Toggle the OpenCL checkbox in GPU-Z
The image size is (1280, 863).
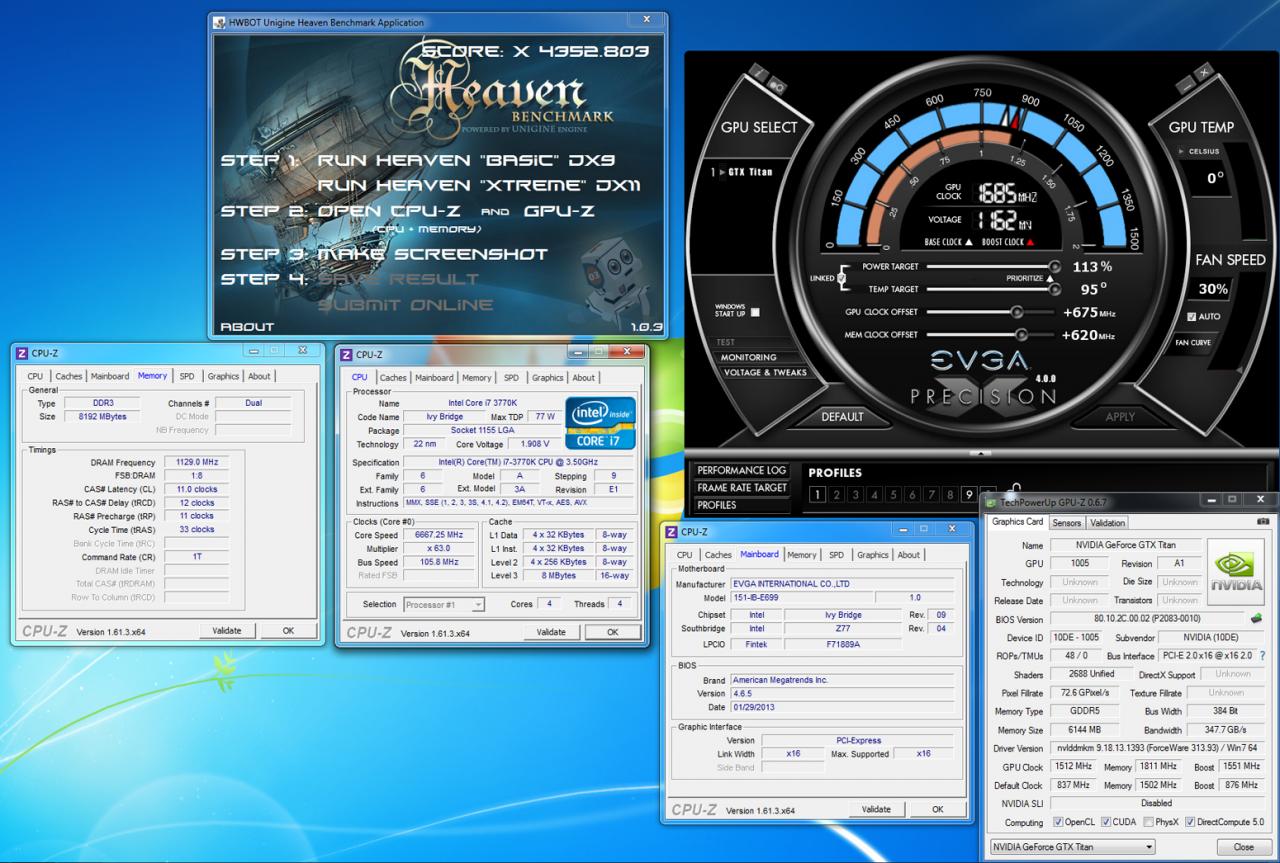click(1058, 822)
